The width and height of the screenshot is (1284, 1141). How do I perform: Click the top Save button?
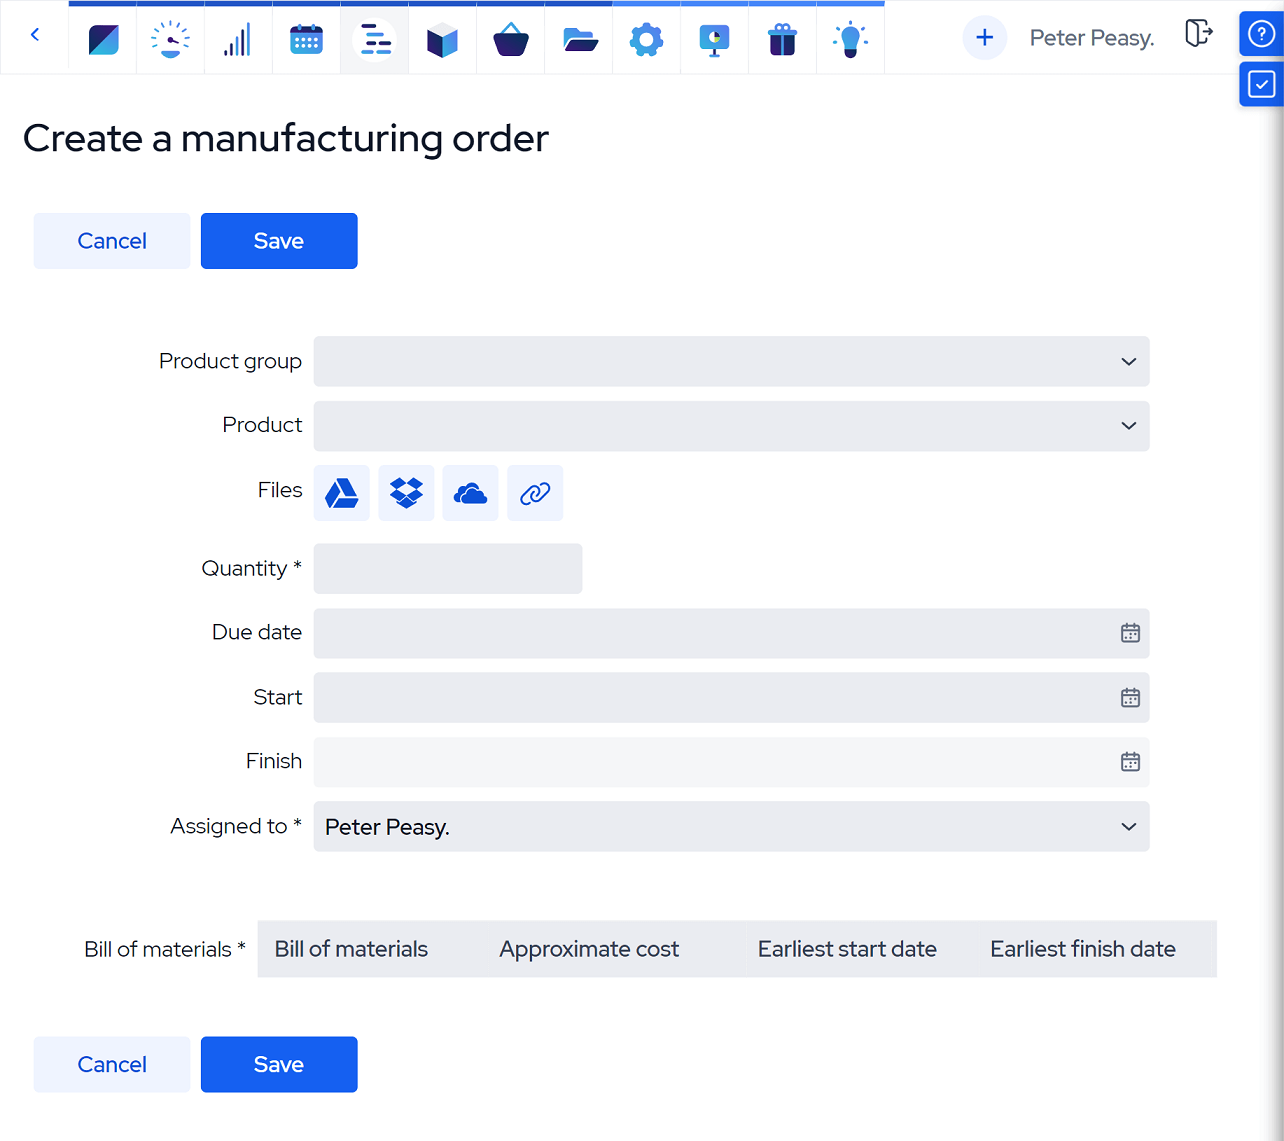click(x=279, y=241)
